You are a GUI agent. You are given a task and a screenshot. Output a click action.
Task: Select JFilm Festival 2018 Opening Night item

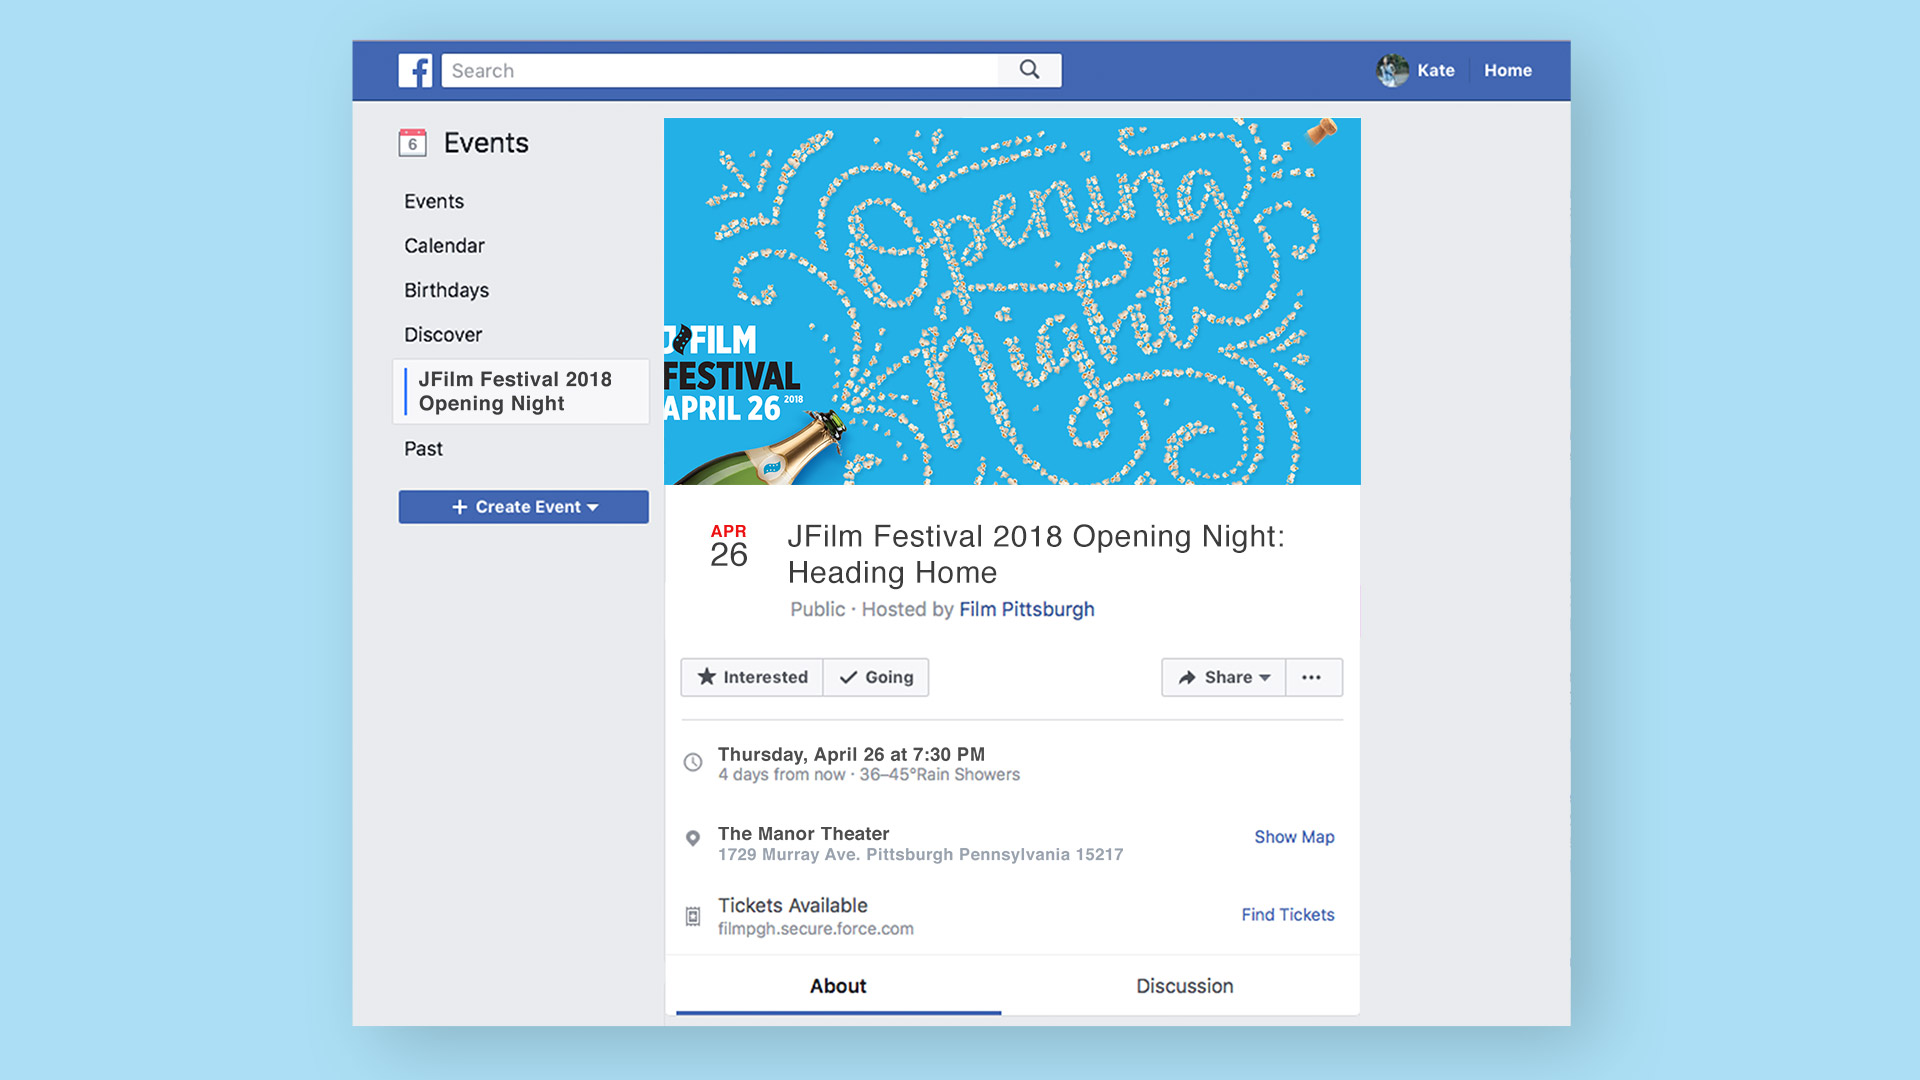click(x=521, y=391)
